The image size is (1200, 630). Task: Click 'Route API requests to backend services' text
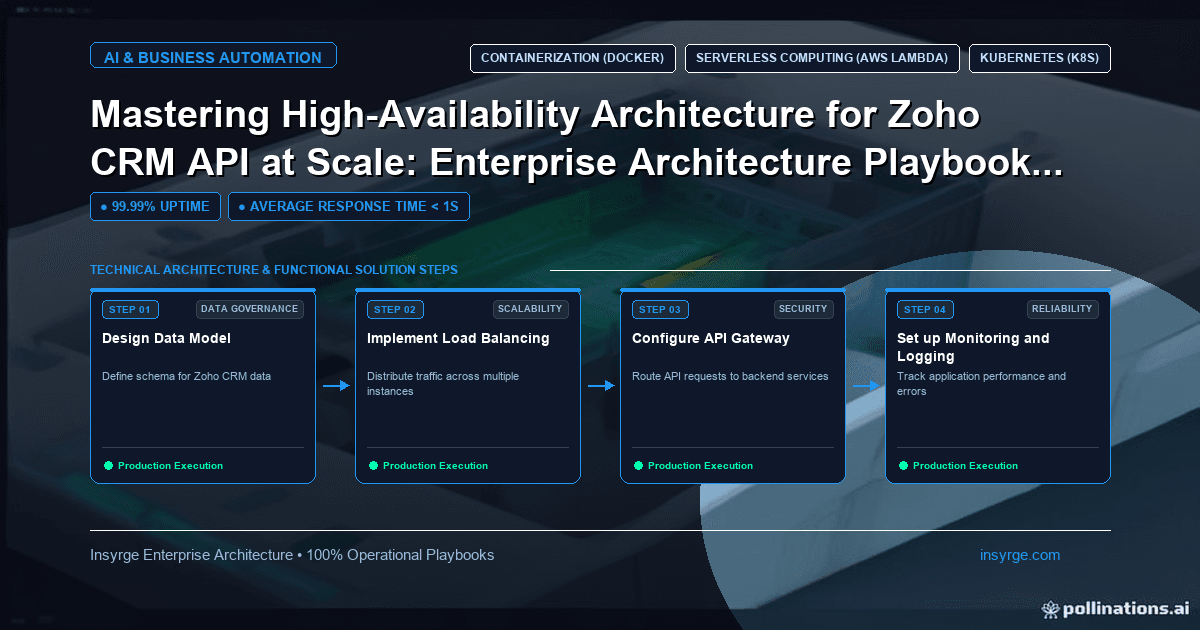(730, 377)
